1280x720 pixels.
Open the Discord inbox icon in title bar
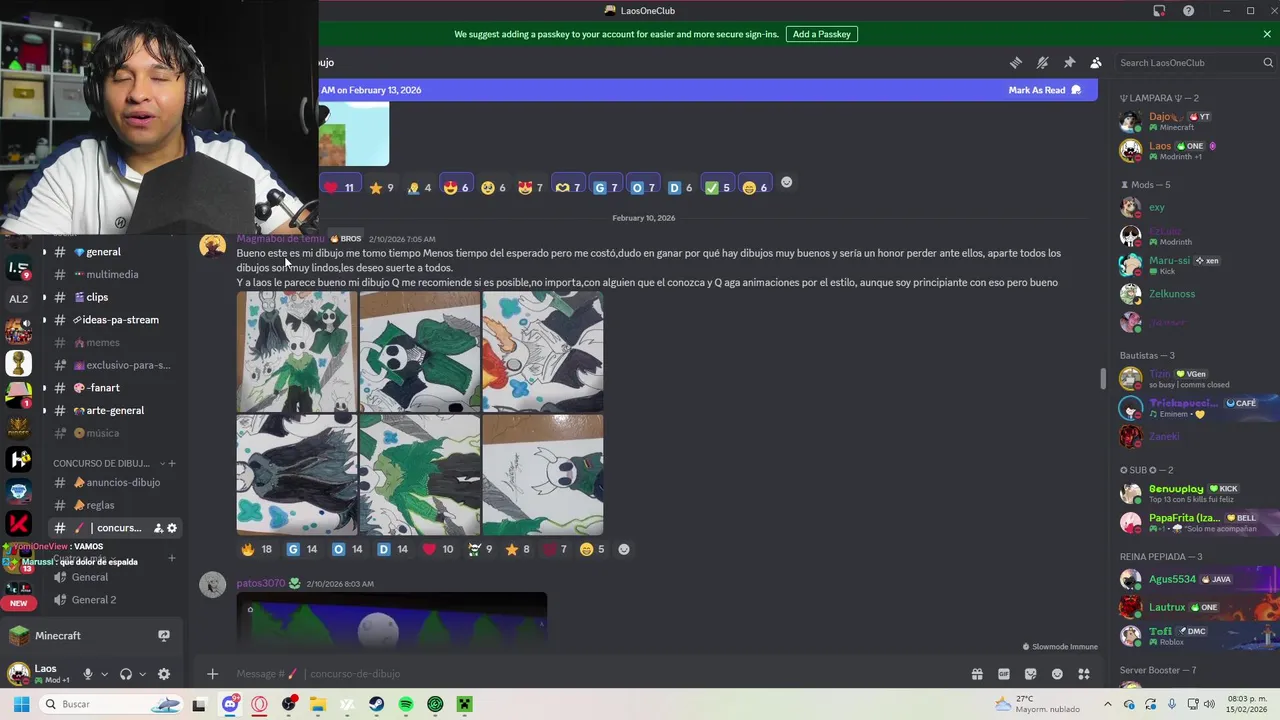click(x=1159, y=11)
